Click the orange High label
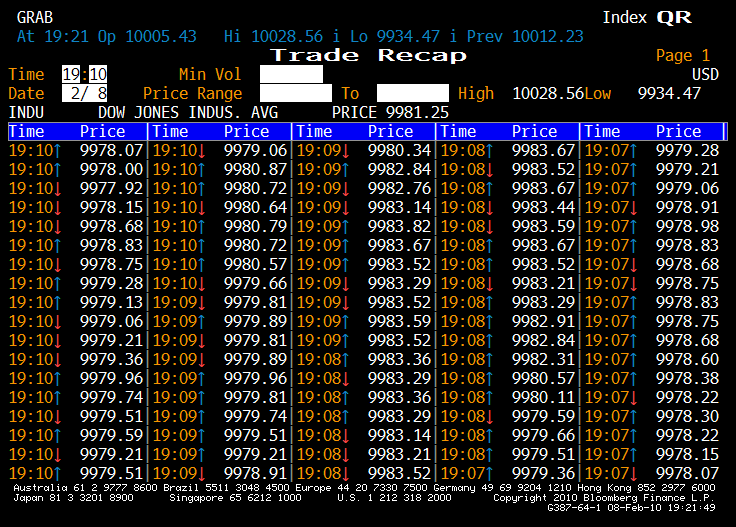 click(x=476, y=93)
